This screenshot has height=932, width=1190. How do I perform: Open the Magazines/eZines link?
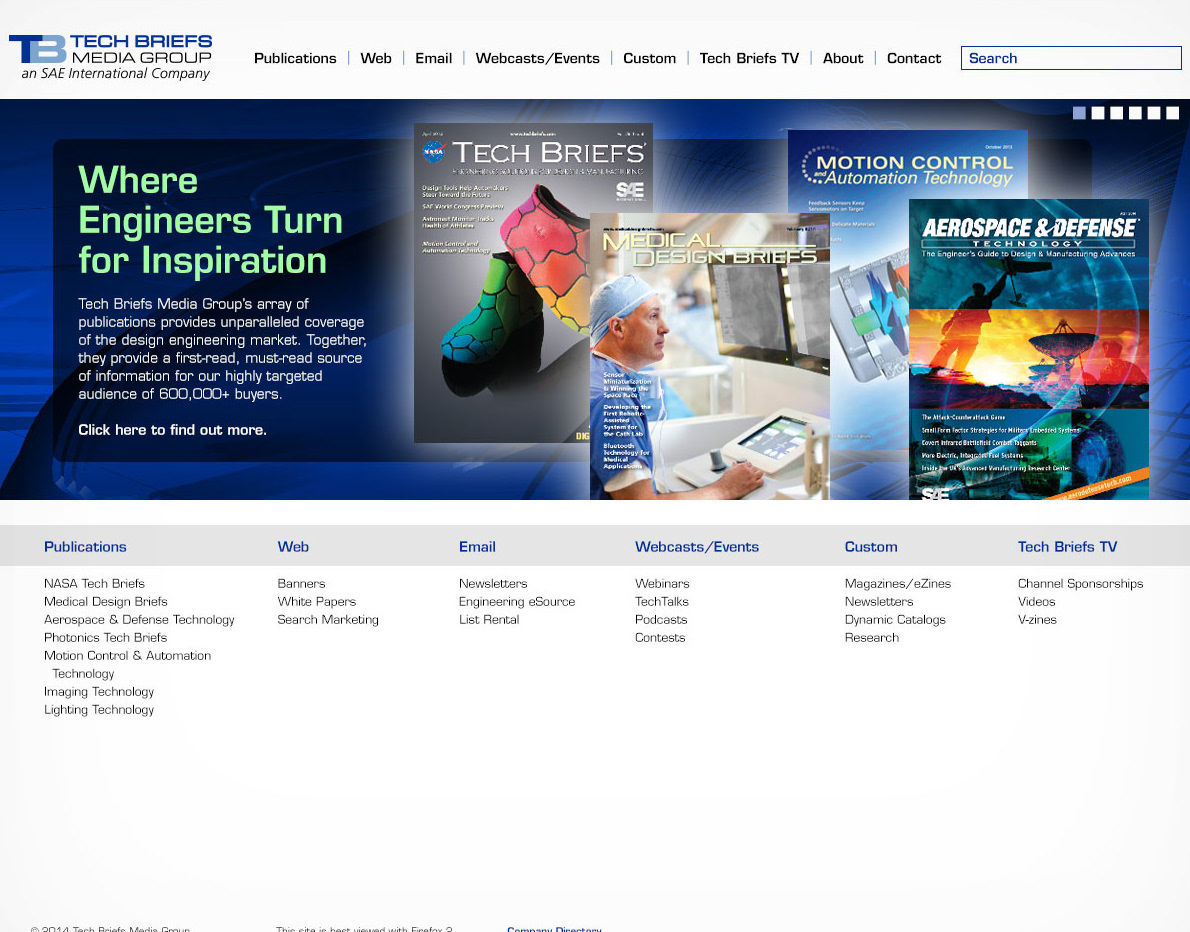coord(898,583)
